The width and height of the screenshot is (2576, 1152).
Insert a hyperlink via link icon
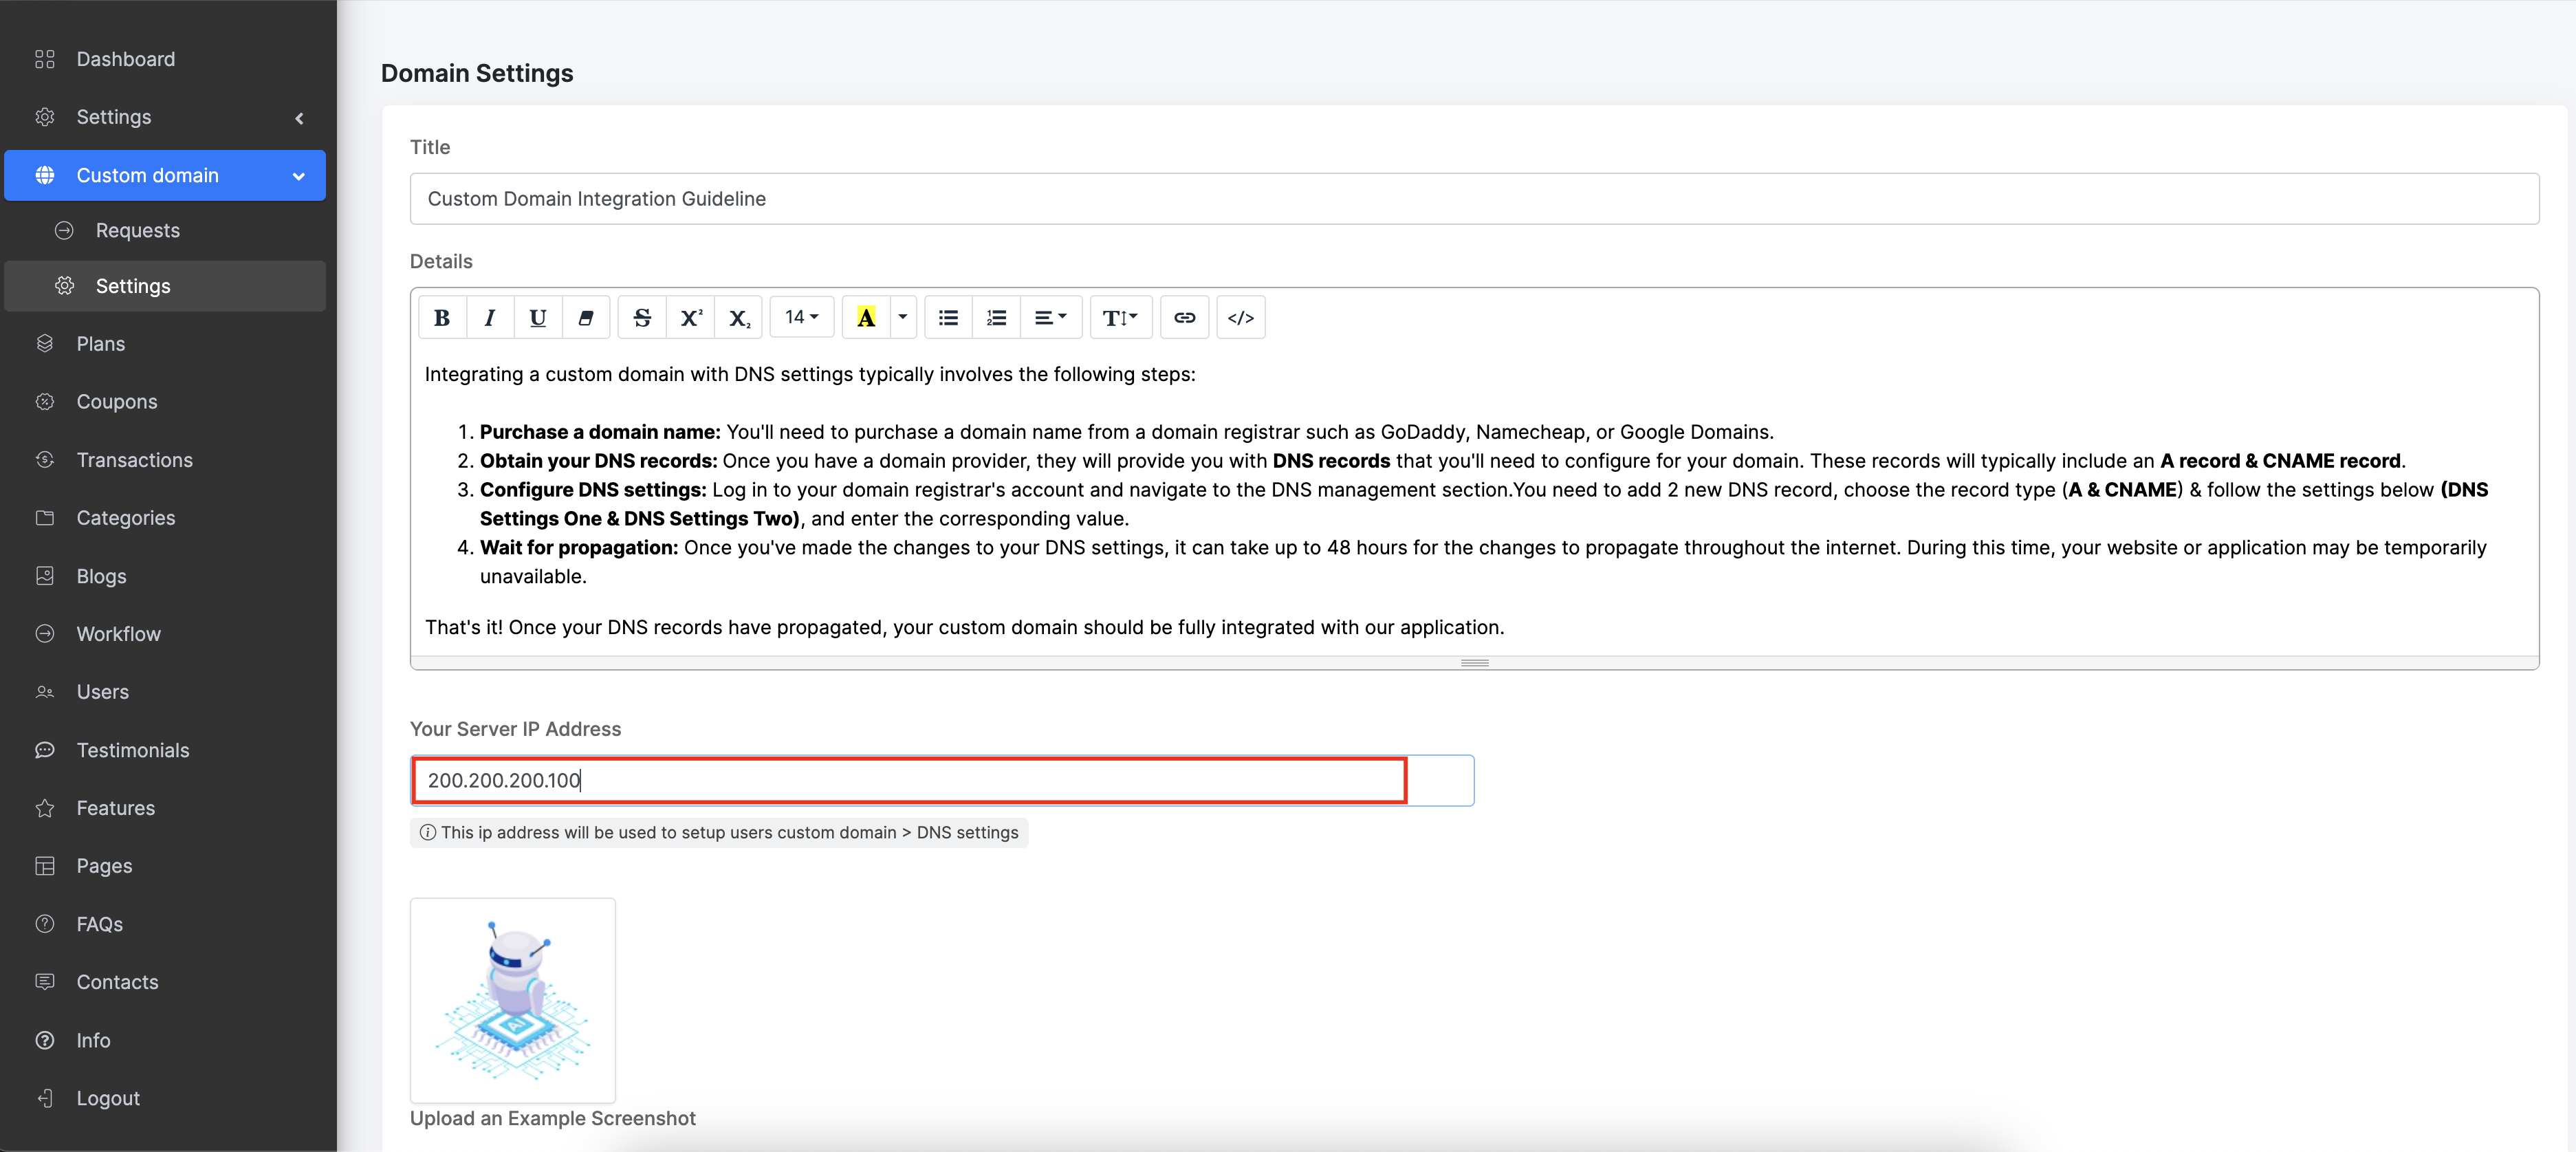[x=1184, y=318]
